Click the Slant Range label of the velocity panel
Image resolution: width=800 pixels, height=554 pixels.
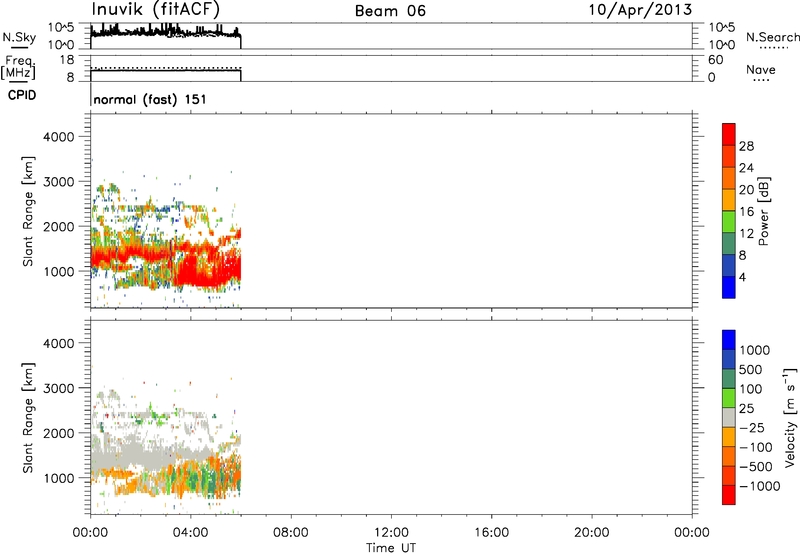pyautogui.click(x=28, y=418)
